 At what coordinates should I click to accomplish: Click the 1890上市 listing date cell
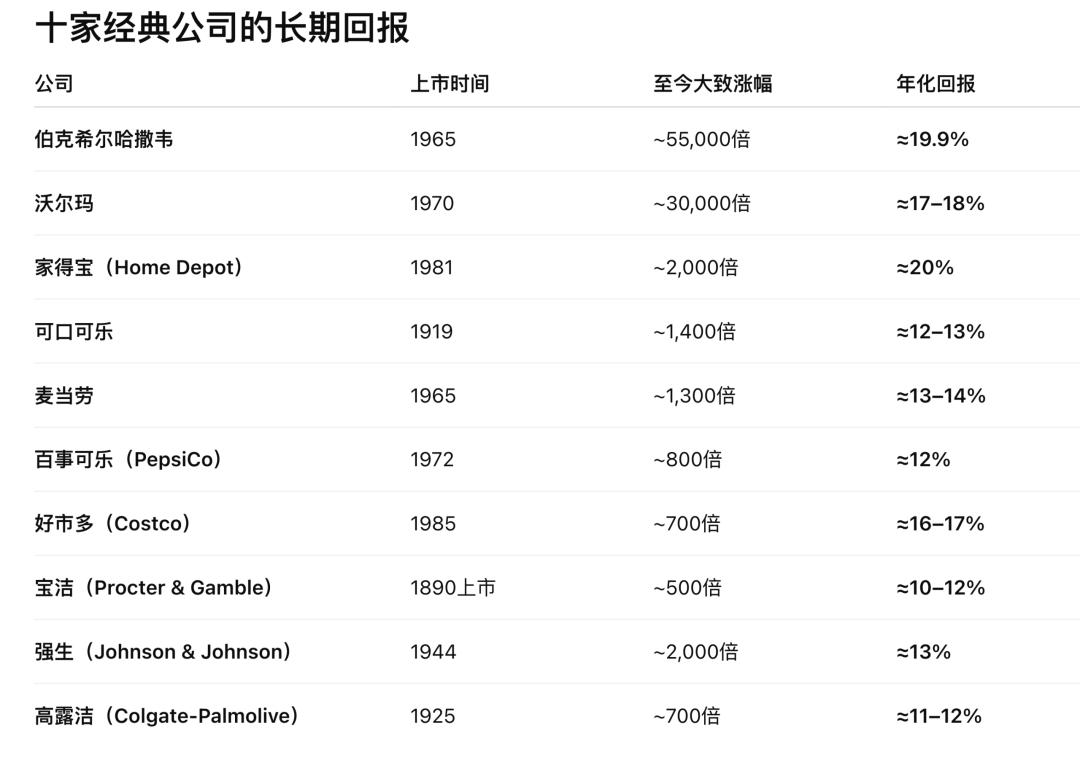[x=453, y=587]
